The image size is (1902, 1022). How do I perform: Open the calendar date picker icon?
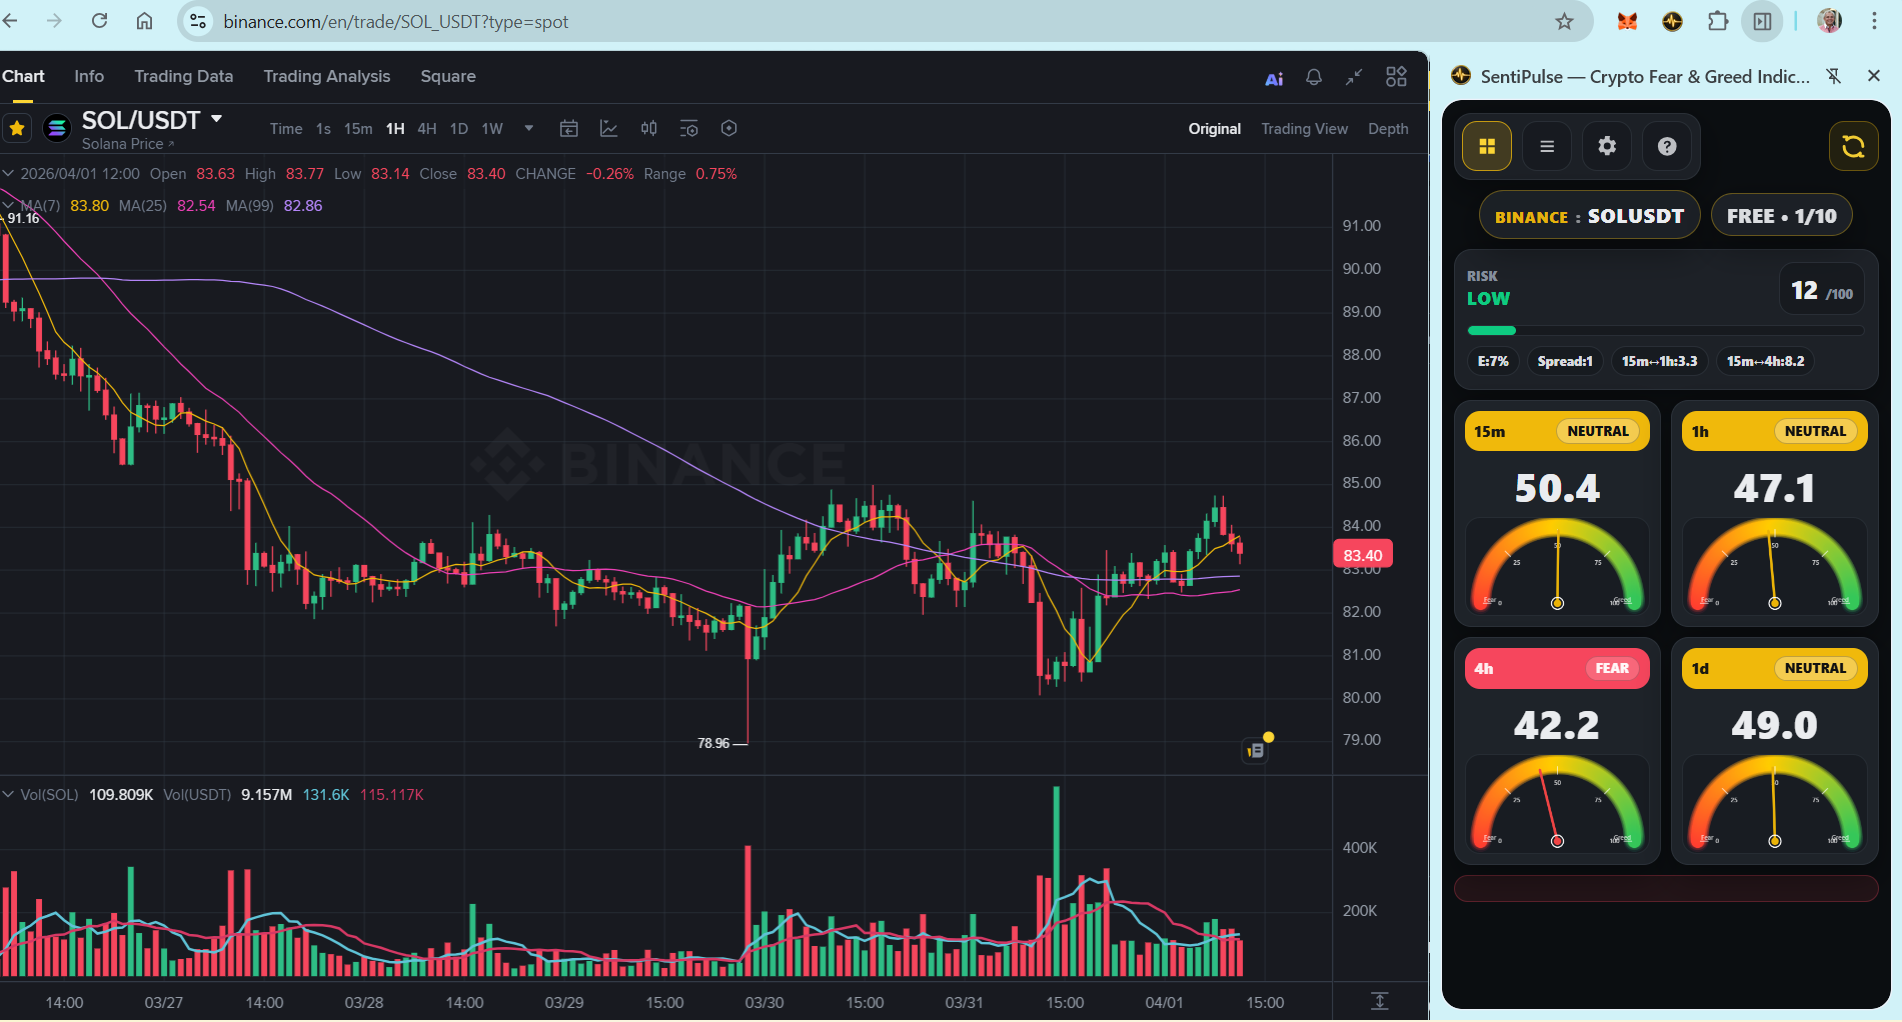569,128
